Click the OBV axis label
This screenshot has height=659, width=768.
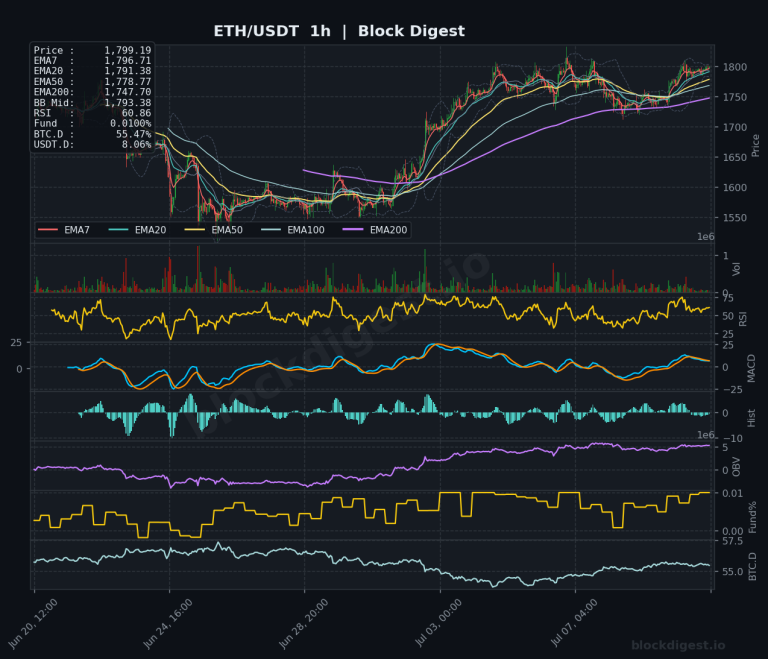click(736, 467)
